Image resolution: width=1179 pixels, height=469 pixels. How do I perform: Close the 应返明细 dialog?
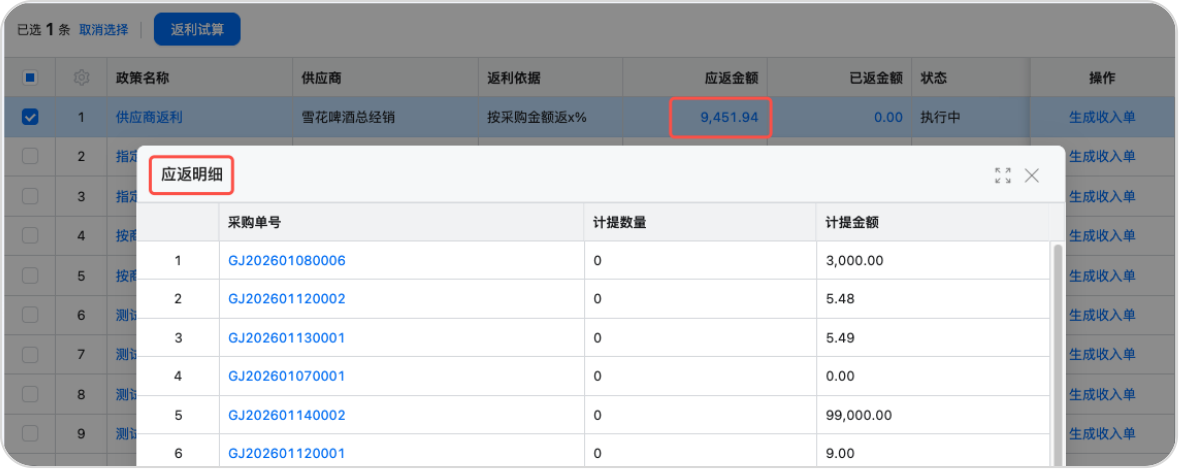pyautogui.click(x=1032, y=176)
